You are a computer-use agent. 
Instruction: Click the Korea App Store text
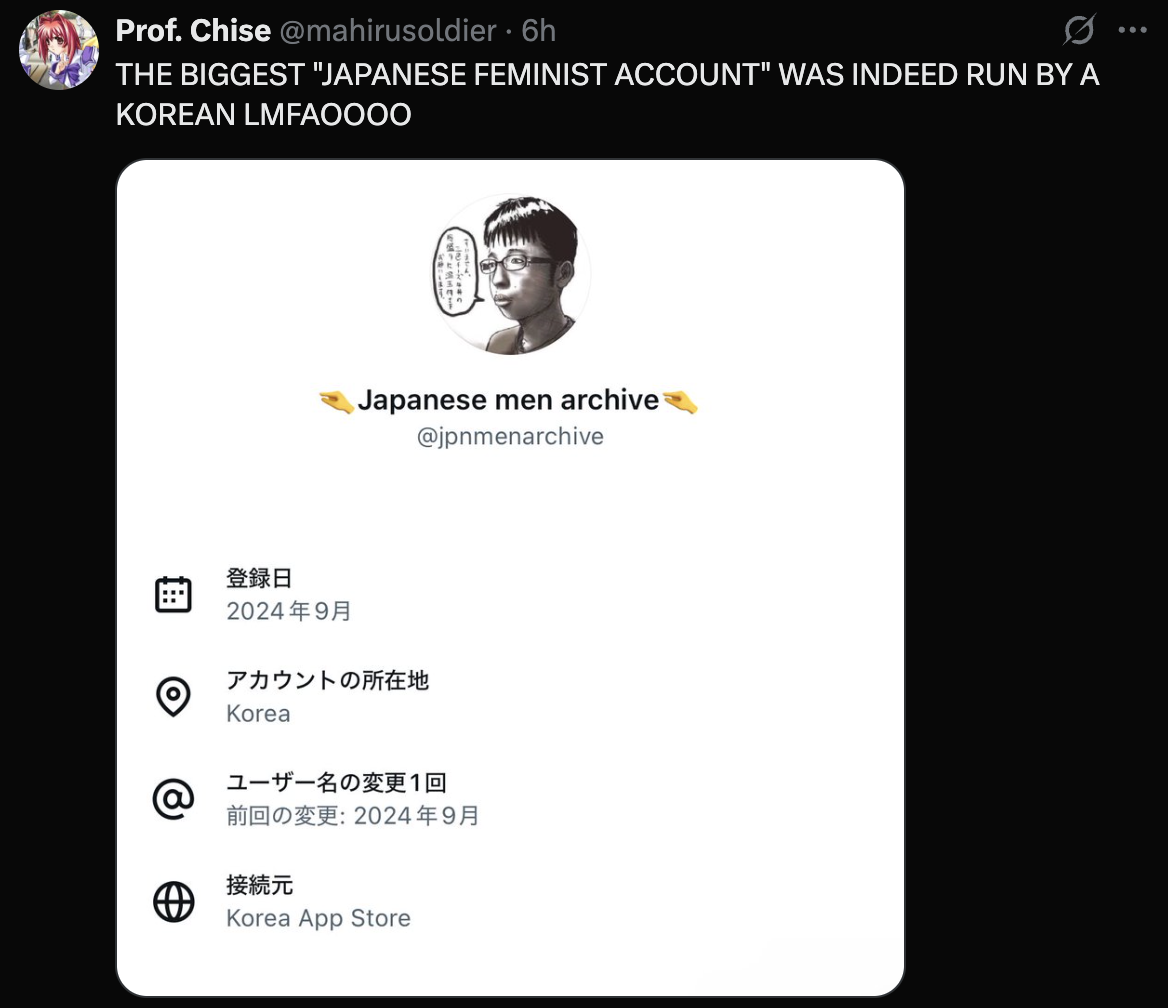click(319, 918)
